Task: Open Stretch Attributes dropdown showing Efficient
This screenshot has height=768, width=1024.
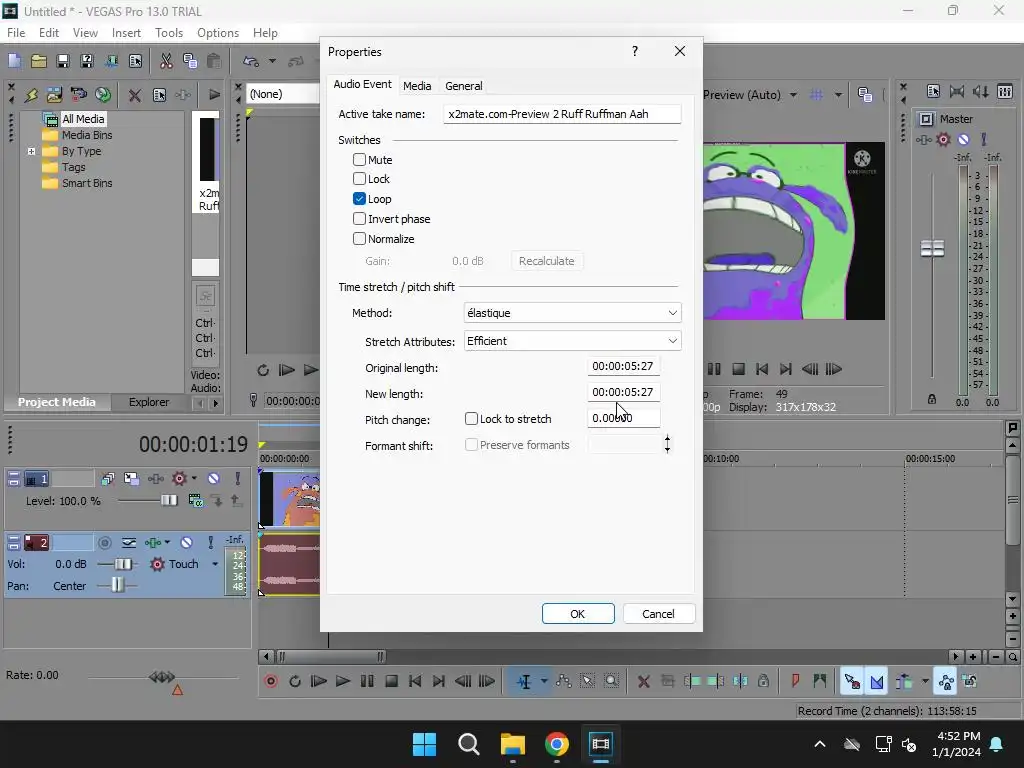Action: point(572,341)
